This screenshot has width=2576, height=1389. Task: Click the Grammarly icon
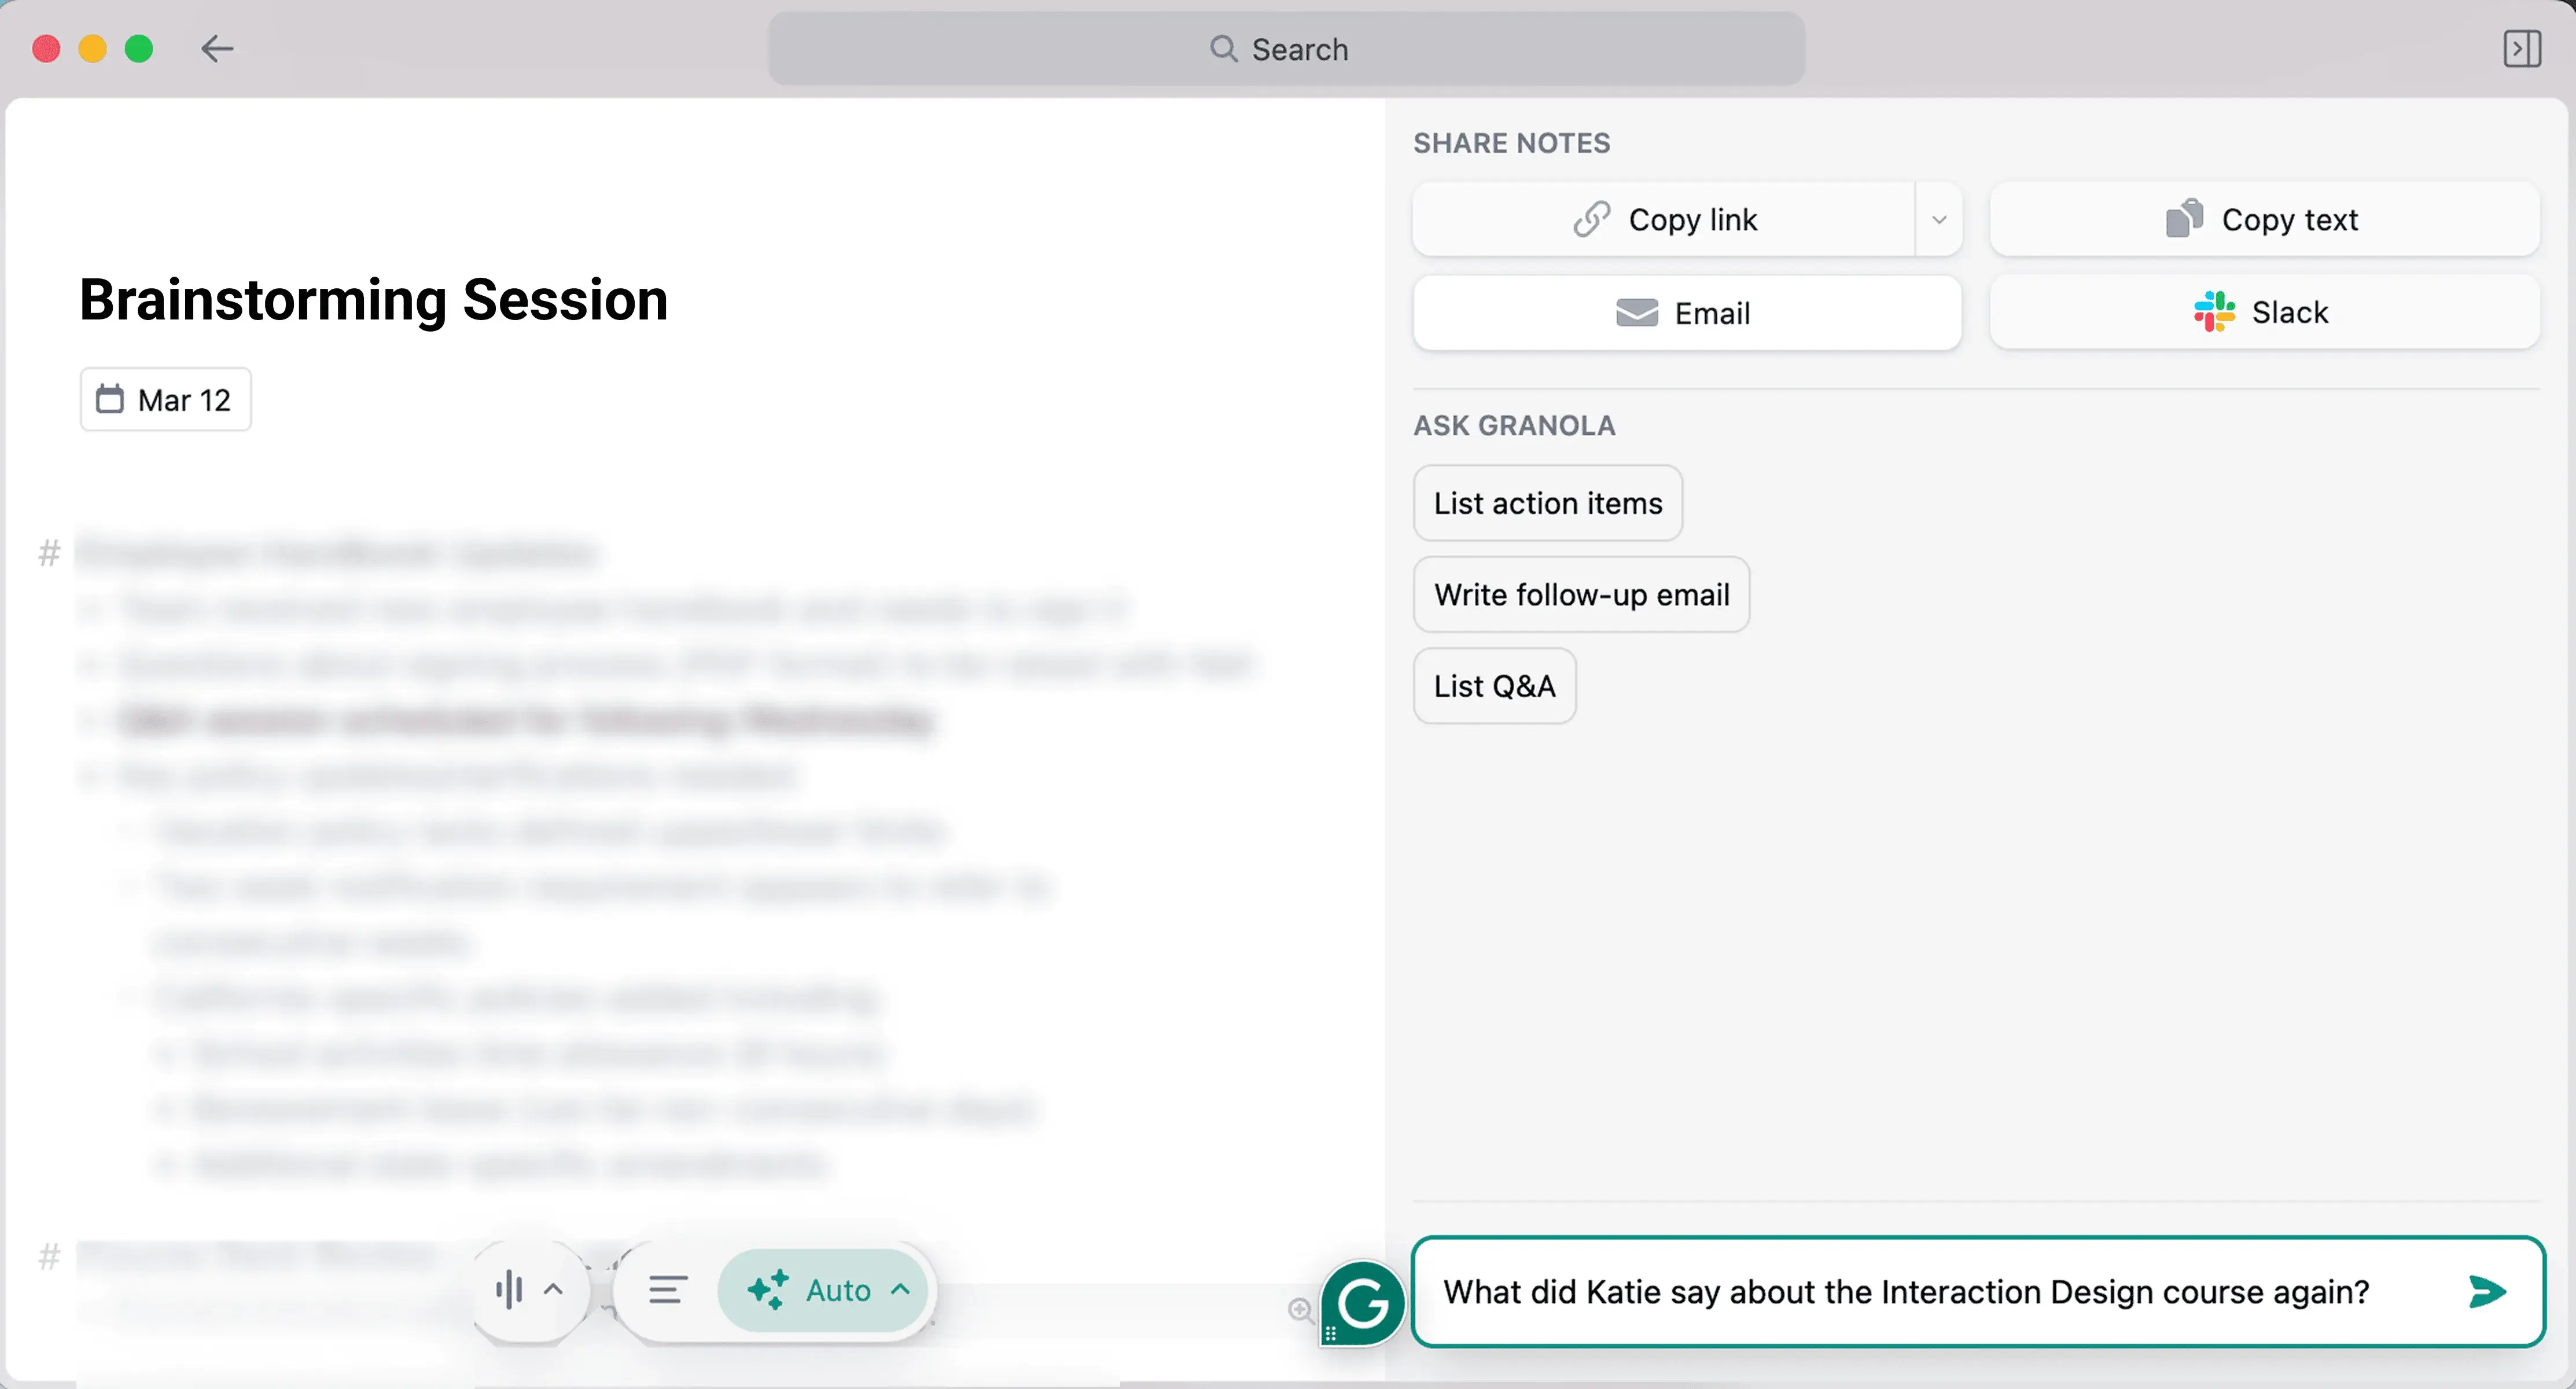click(1363, 1303)
